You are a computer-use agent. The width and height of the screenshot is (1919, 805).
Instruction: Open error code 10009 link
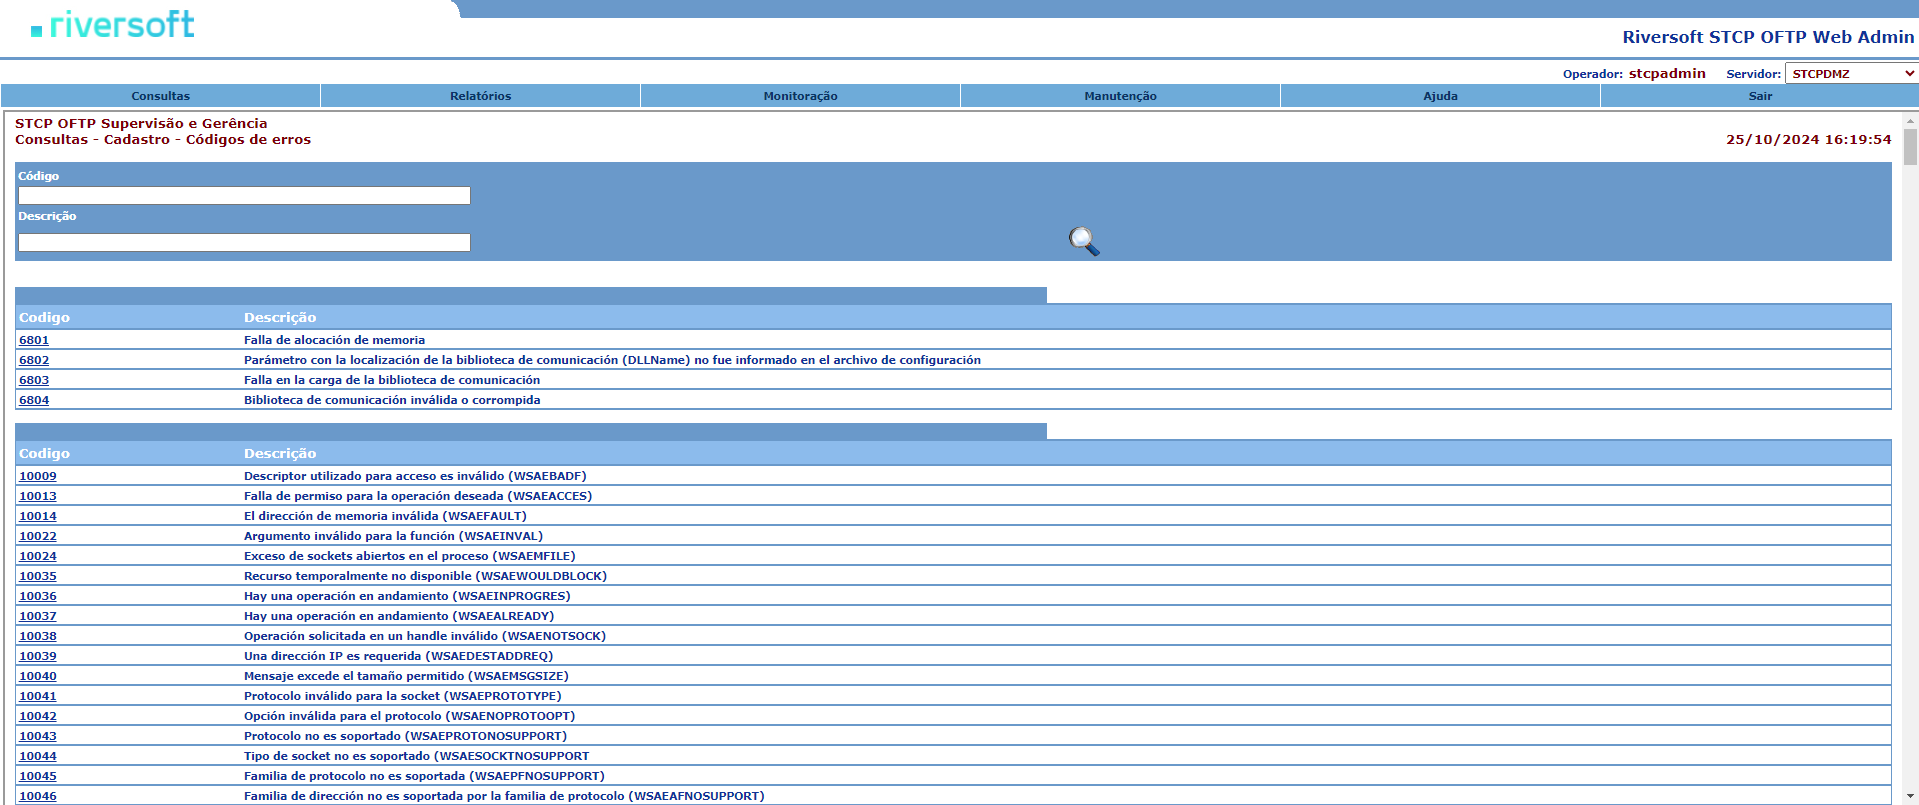coord(38,476)
